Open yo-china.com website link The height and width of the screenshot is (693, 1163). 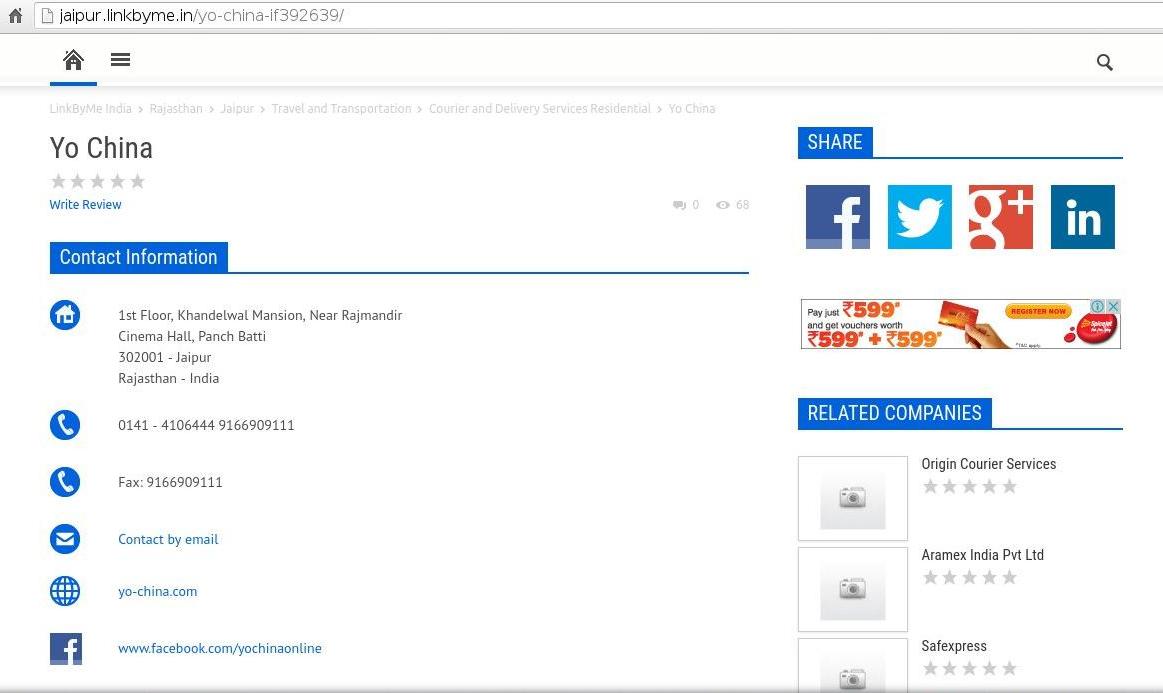(x=158, y=591)
